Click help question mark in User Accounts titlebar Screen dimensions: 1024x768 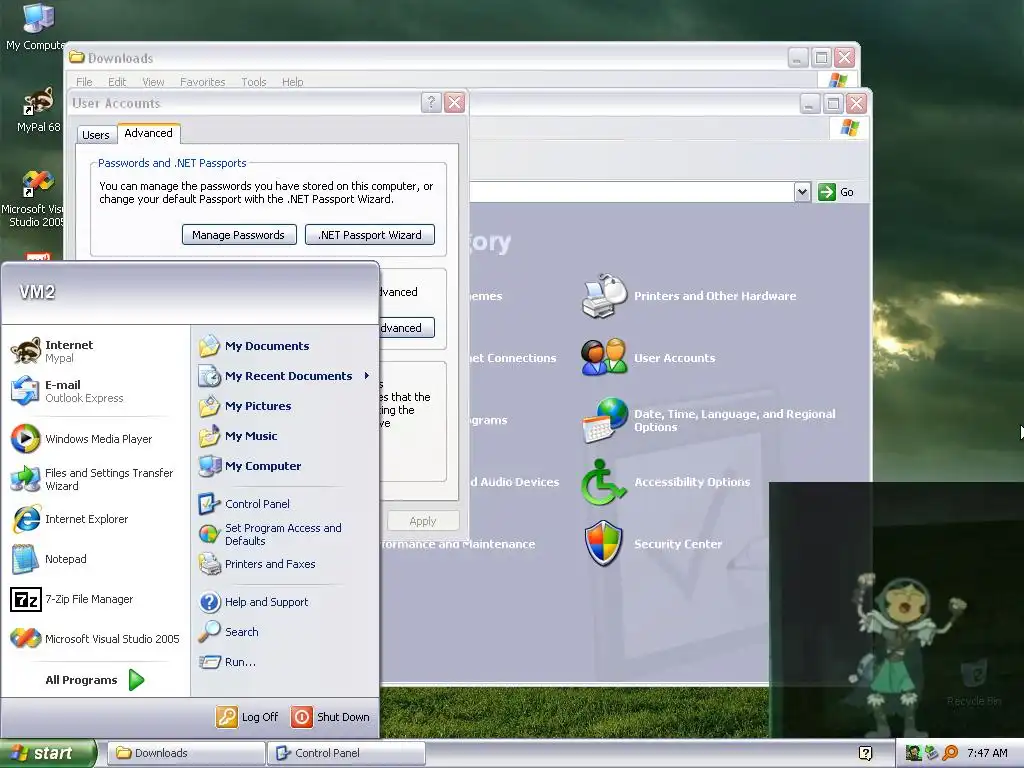(431, 103)
